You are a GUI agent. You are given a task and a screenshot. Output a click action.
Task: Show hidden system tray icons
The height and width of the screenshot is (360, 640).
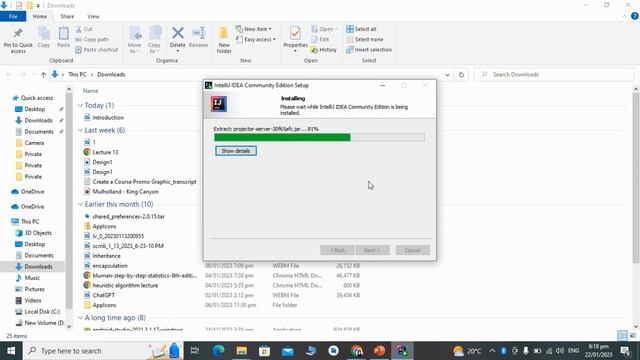pyautogui.click(x=492, y=351)
